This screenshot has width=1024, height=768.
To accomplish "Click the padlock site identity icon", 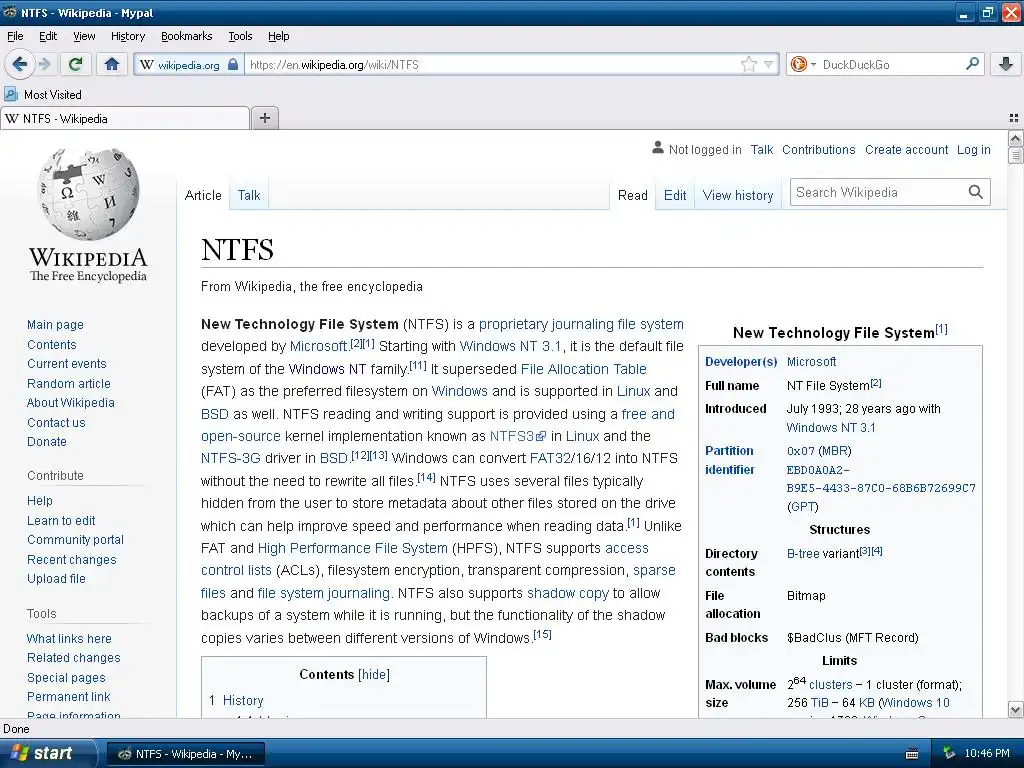I will coord(233,65).
